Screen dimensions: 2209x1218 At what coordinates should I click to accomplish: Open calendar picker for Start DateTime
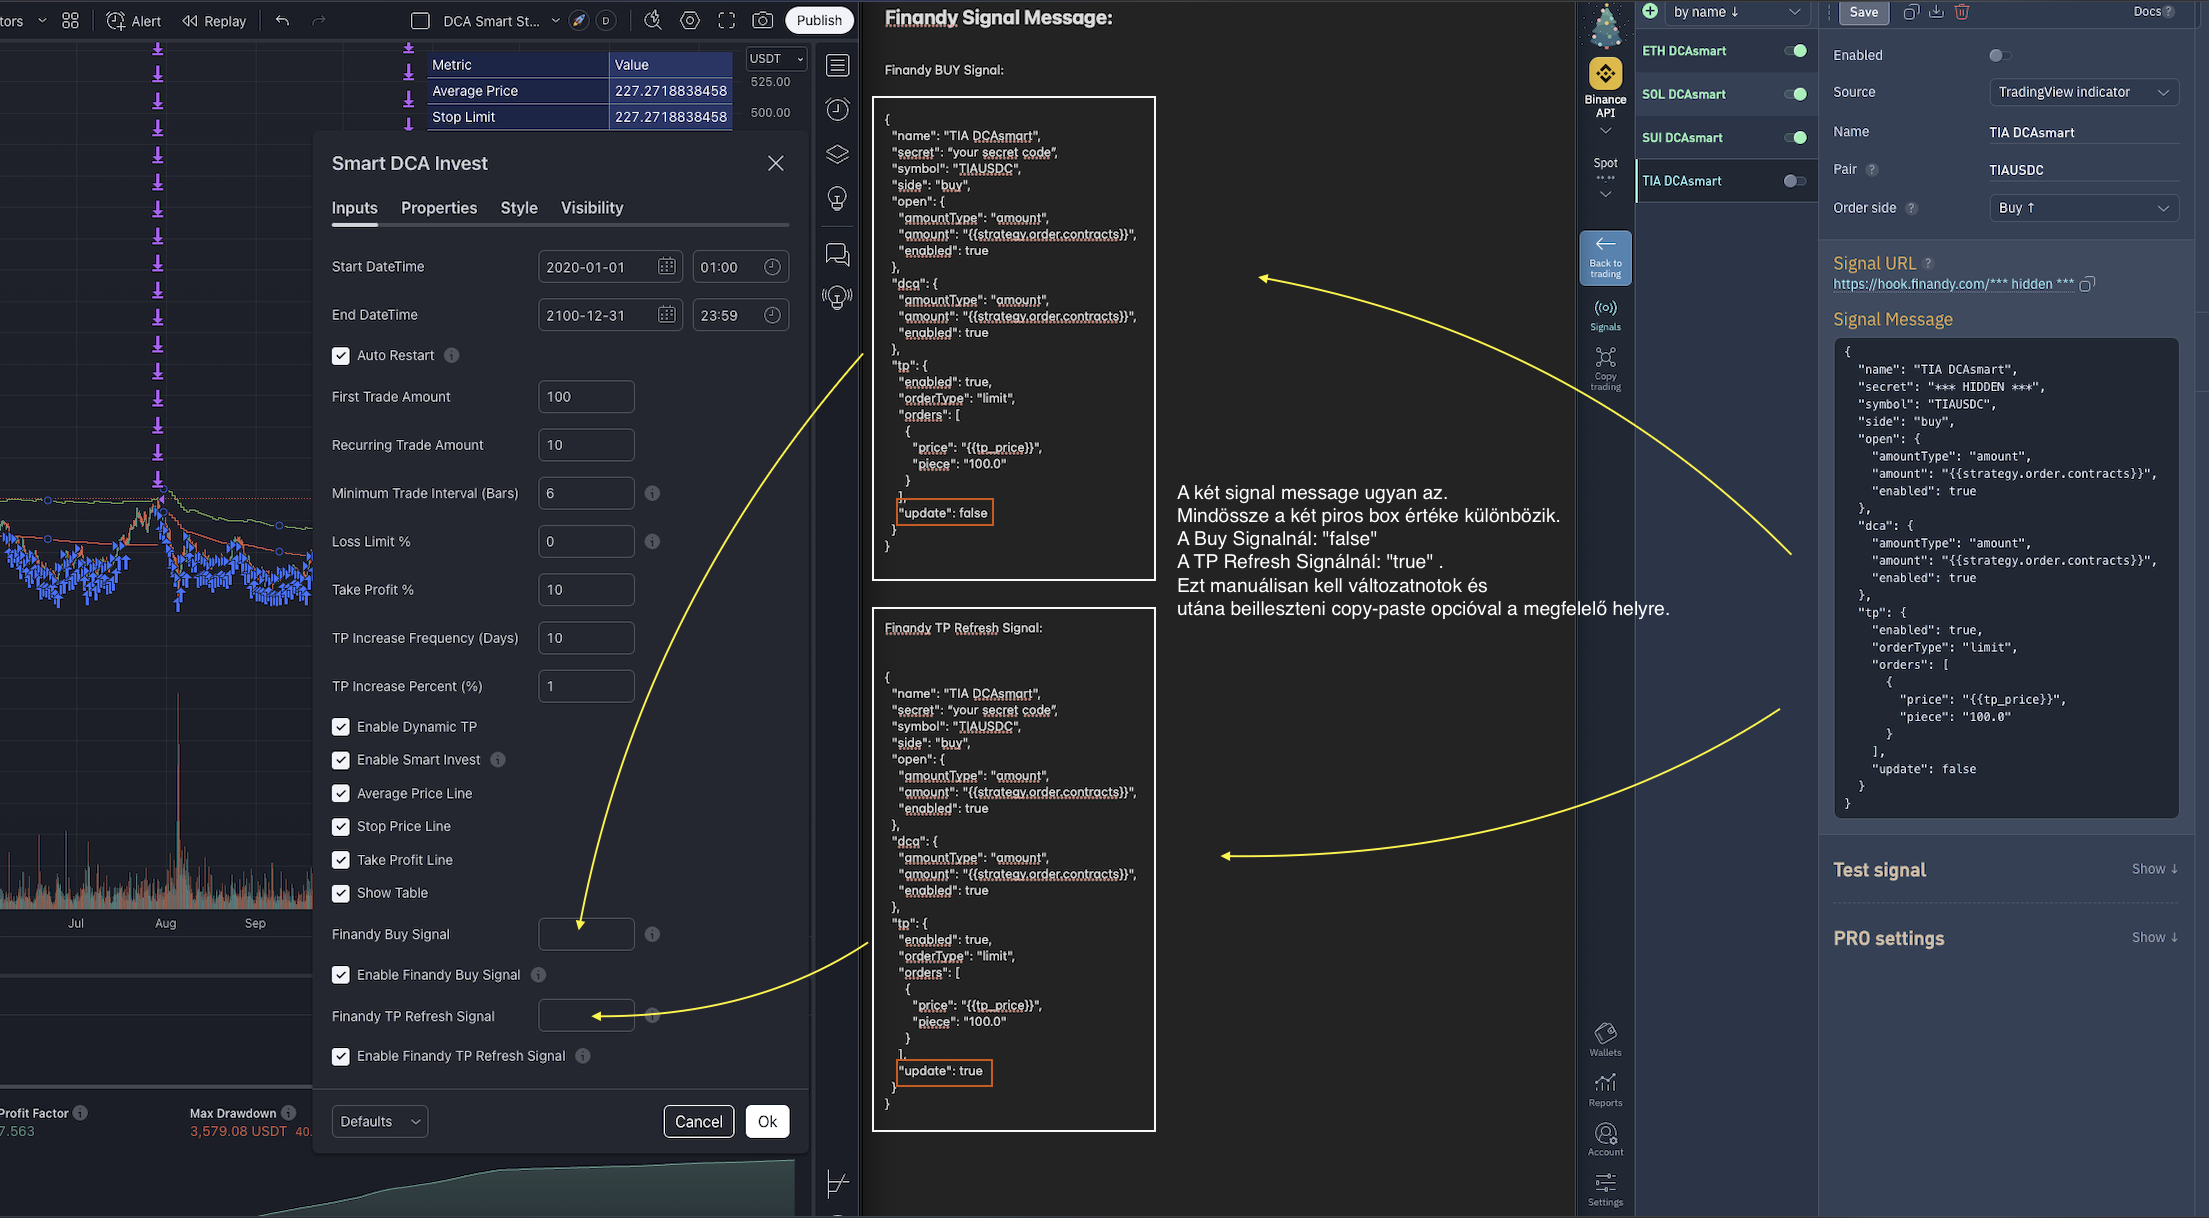click(x=666, y=266)
